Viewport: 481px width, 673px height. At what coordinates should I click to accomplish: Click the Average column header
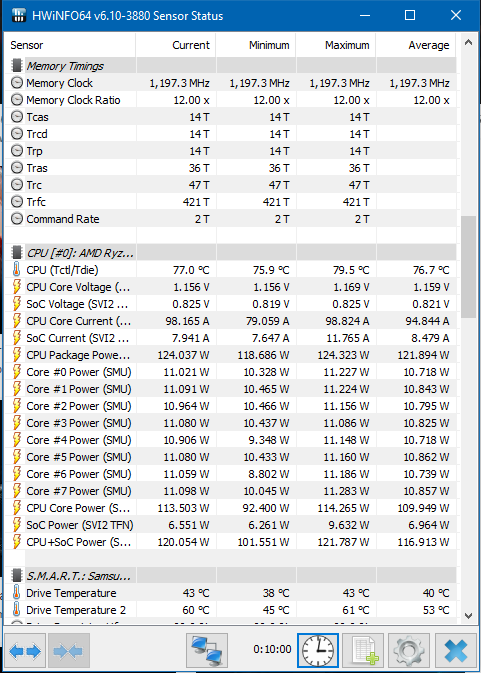(416, 45)
